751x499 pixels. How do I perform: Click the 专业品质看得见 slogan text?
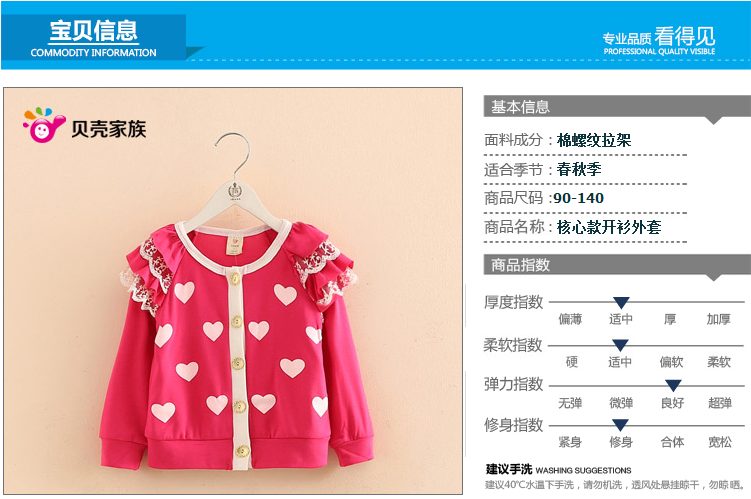pos(659,40)
